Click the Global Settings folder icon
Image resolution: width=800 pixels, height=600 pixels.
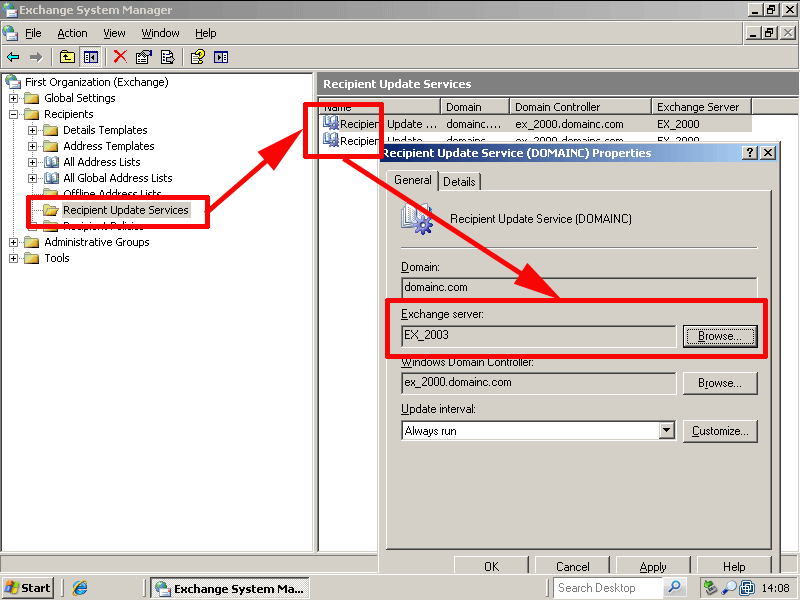pos(32,98)
